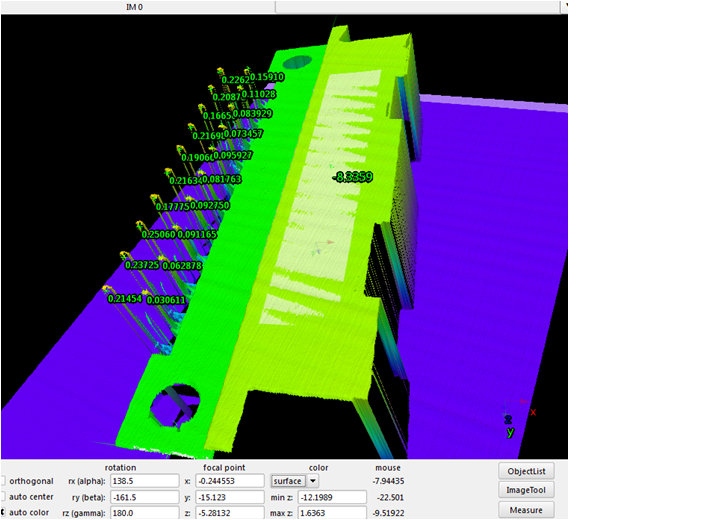Expand the dropdown arrow at top right
This screenshot has height=520, width=714.
coord(565,6)
